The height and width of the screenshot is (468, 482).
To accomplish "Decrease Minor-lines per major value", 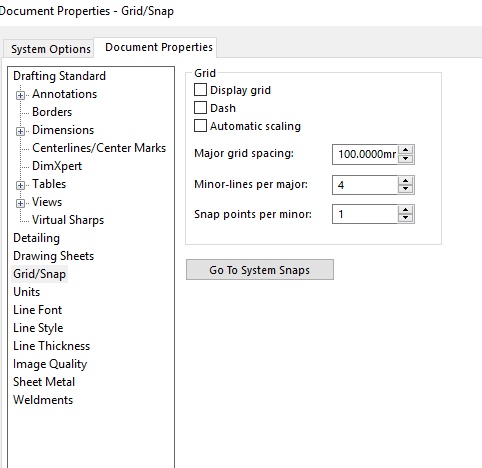I will click(406, 189).
